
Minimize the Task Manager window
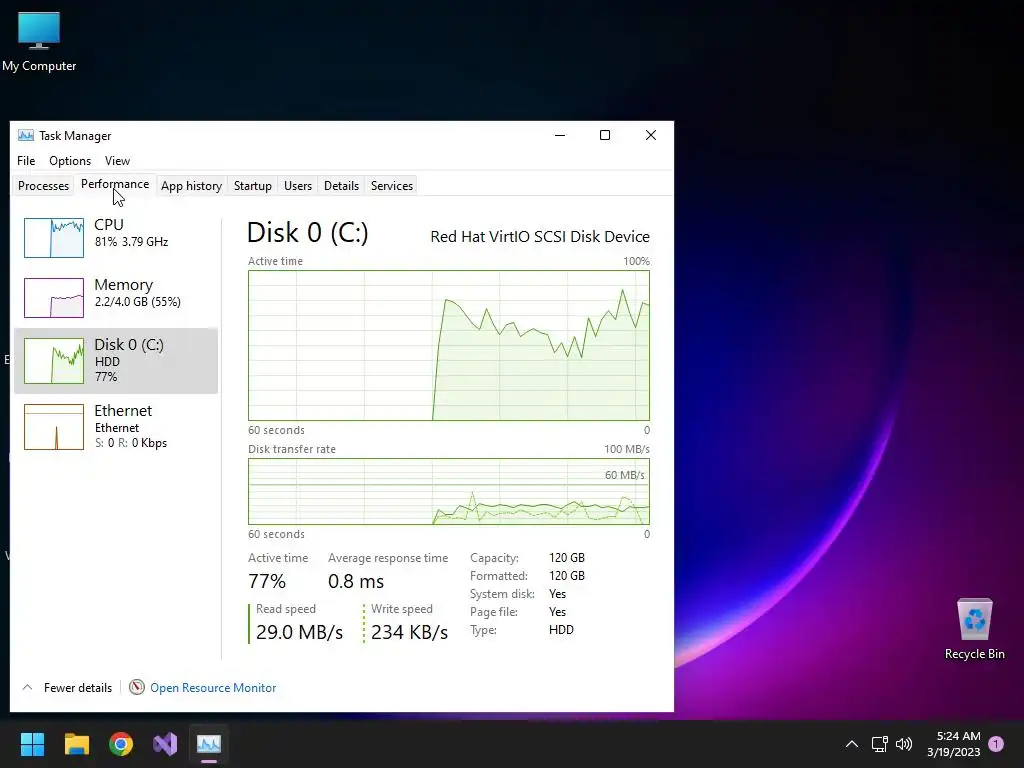560,135
